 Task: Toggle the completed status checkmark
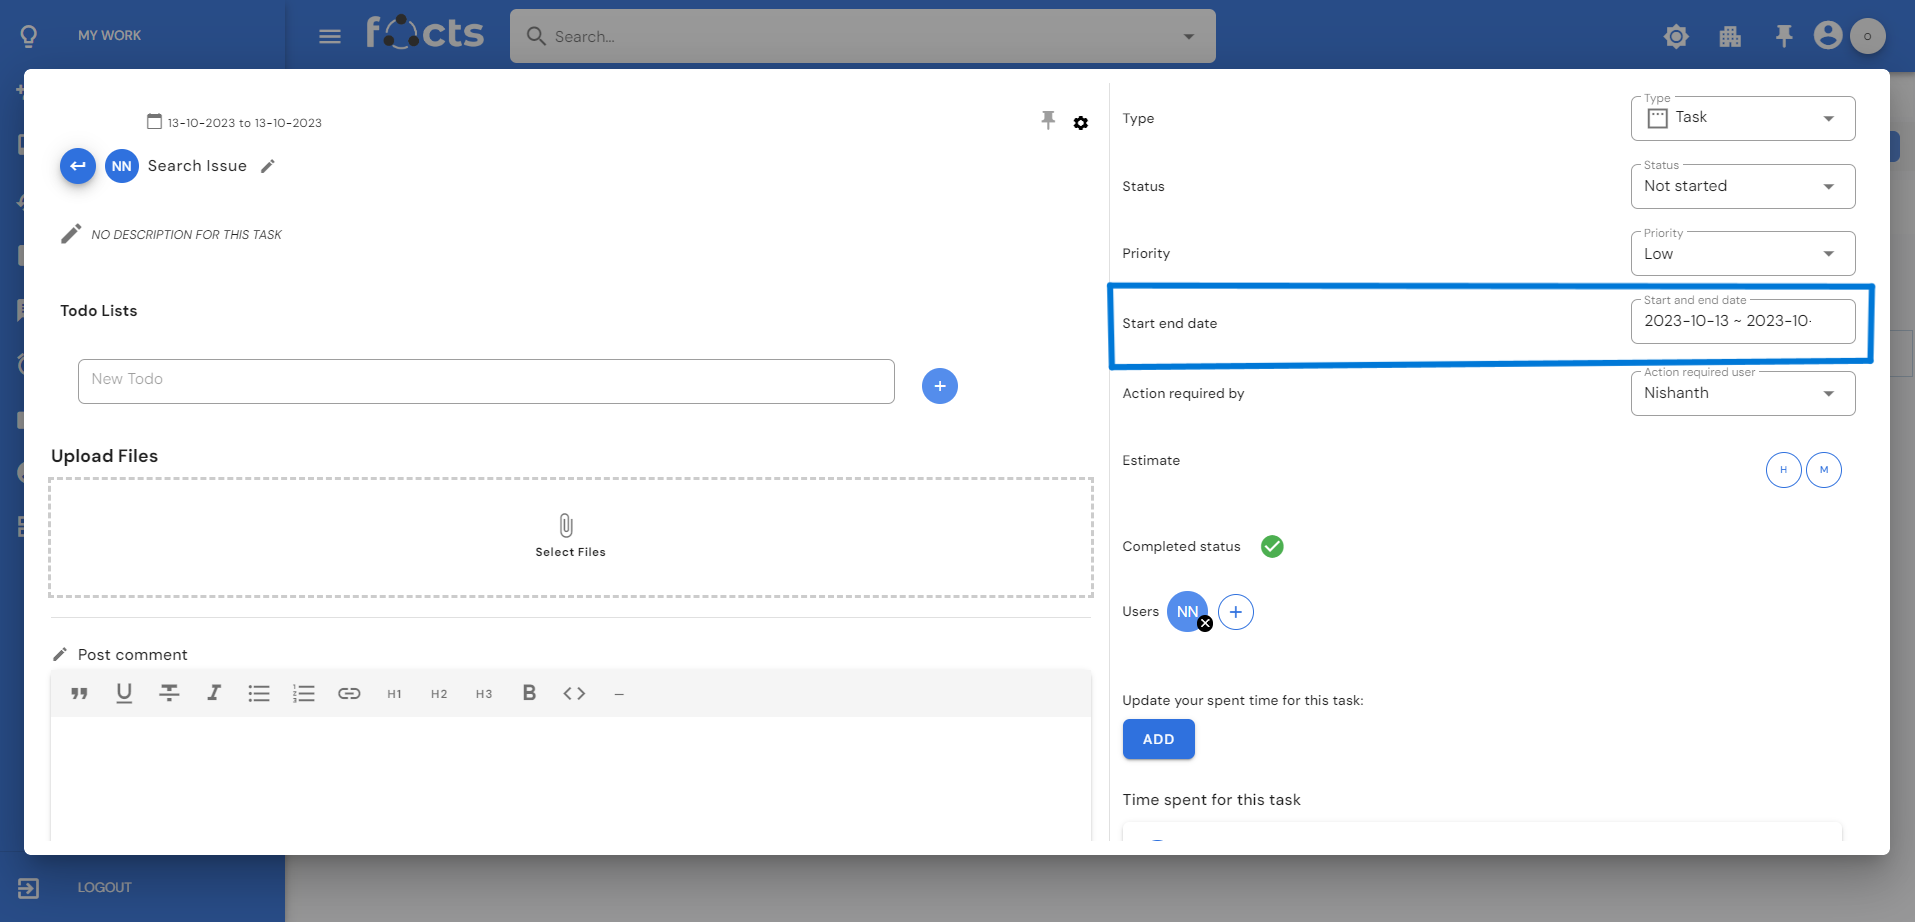pos(1272,547)
